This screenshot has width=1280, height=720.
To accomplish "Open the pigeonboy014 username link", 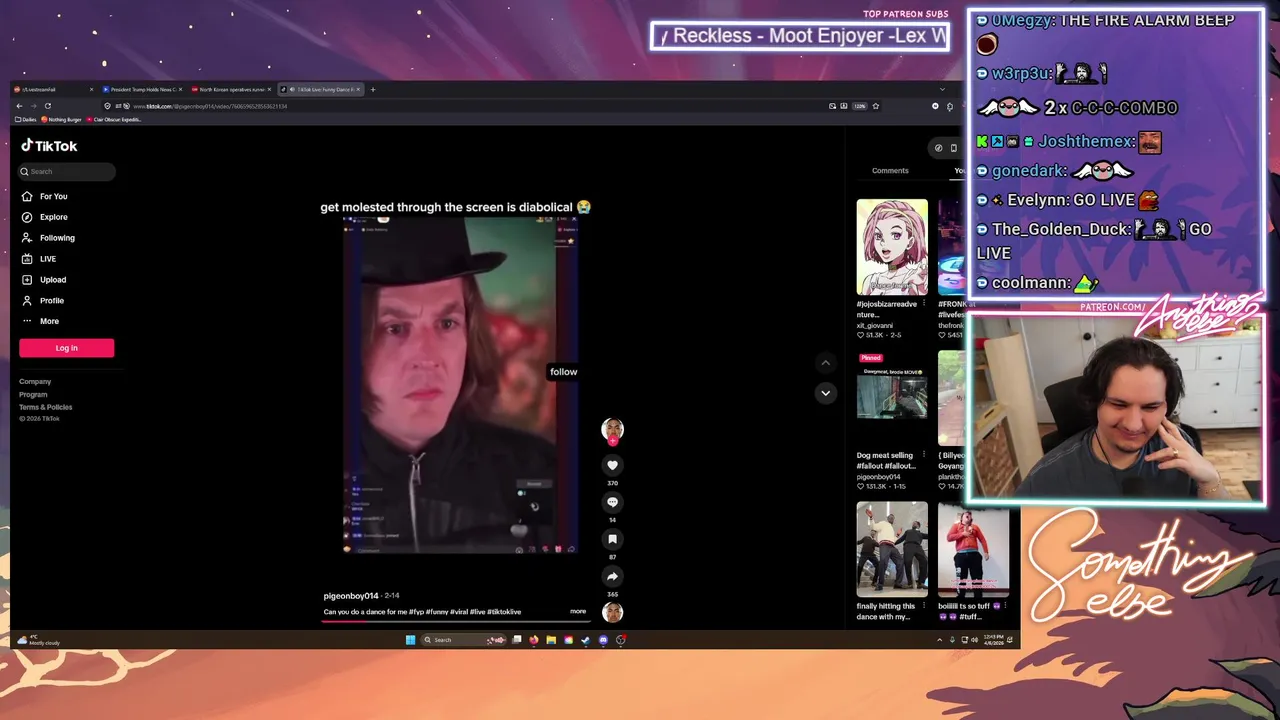I will pos(351,596).
